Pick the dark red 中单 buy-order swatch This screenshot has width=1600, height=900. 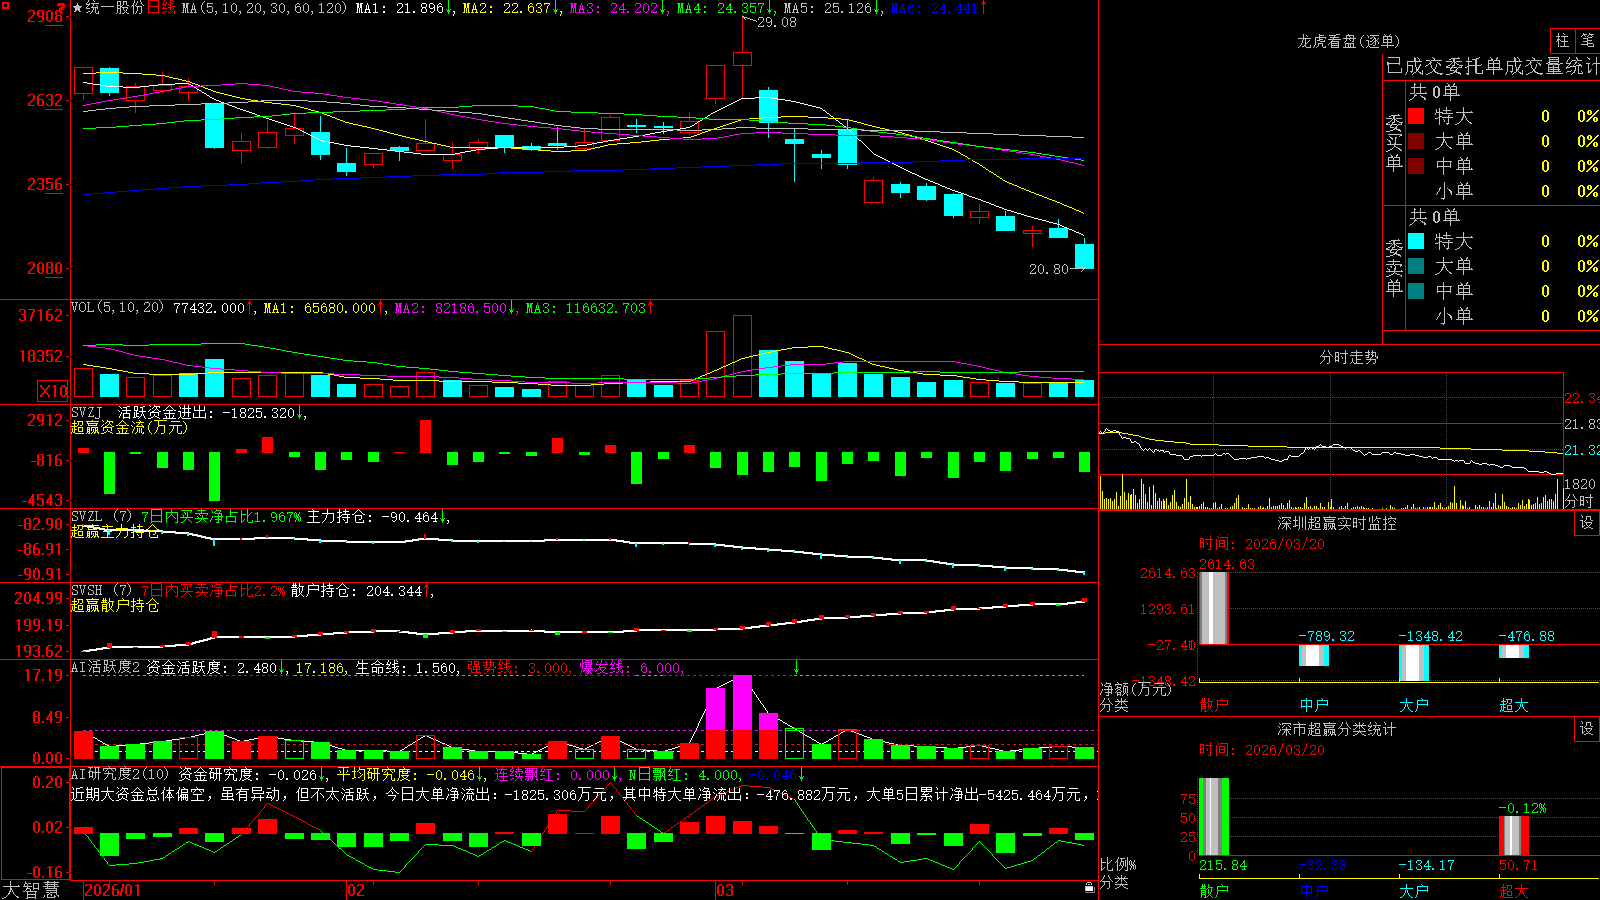pyautogui.click(x=1416, y=166)
